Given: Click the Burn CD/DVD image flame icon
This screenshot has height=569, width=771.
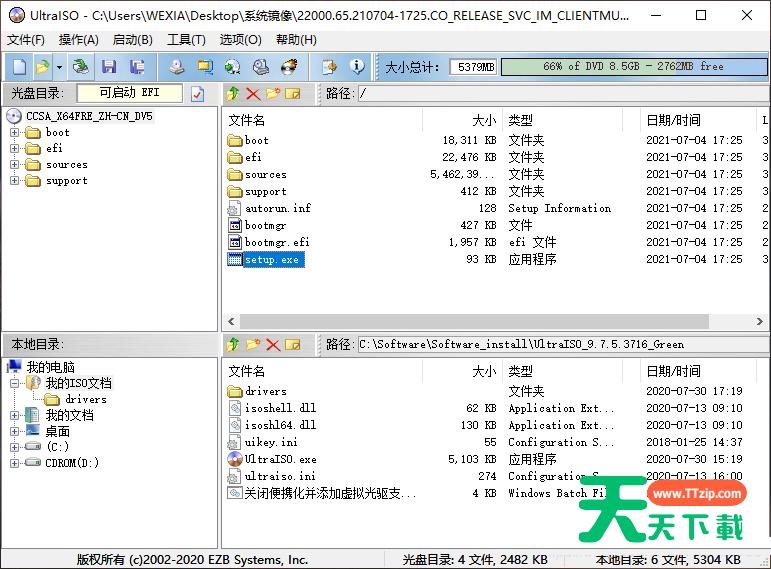Looking at the screenshot, I should (x=289, y=67).
